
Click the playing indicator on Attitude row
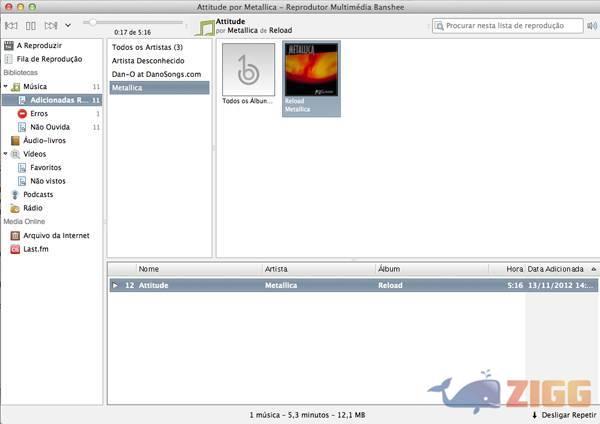point(115,285)
